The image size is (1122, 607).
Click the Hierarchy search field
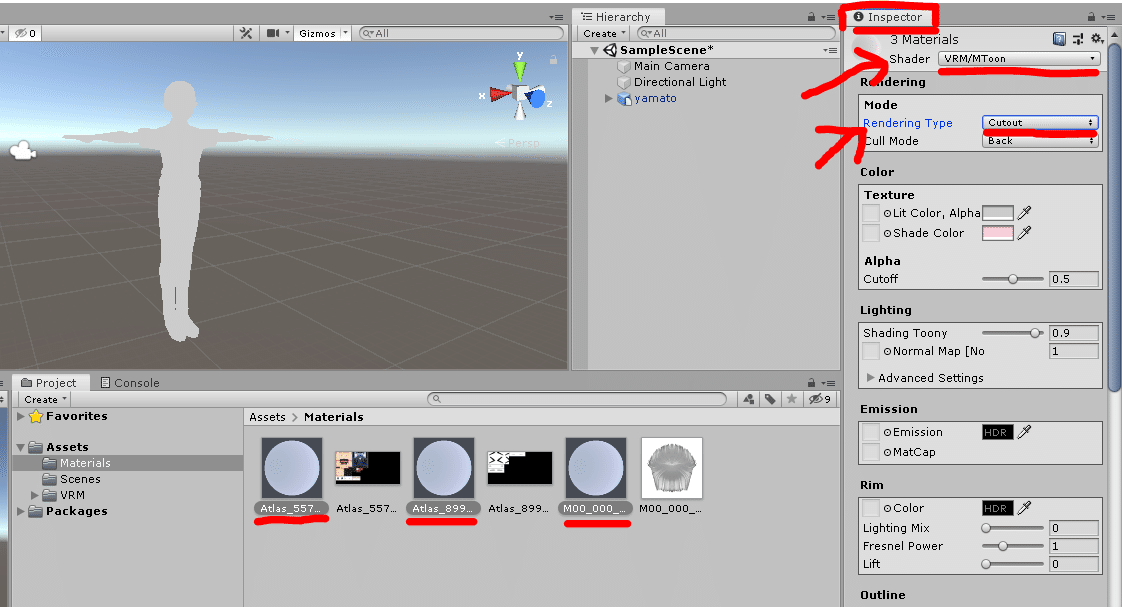[736, 33]
